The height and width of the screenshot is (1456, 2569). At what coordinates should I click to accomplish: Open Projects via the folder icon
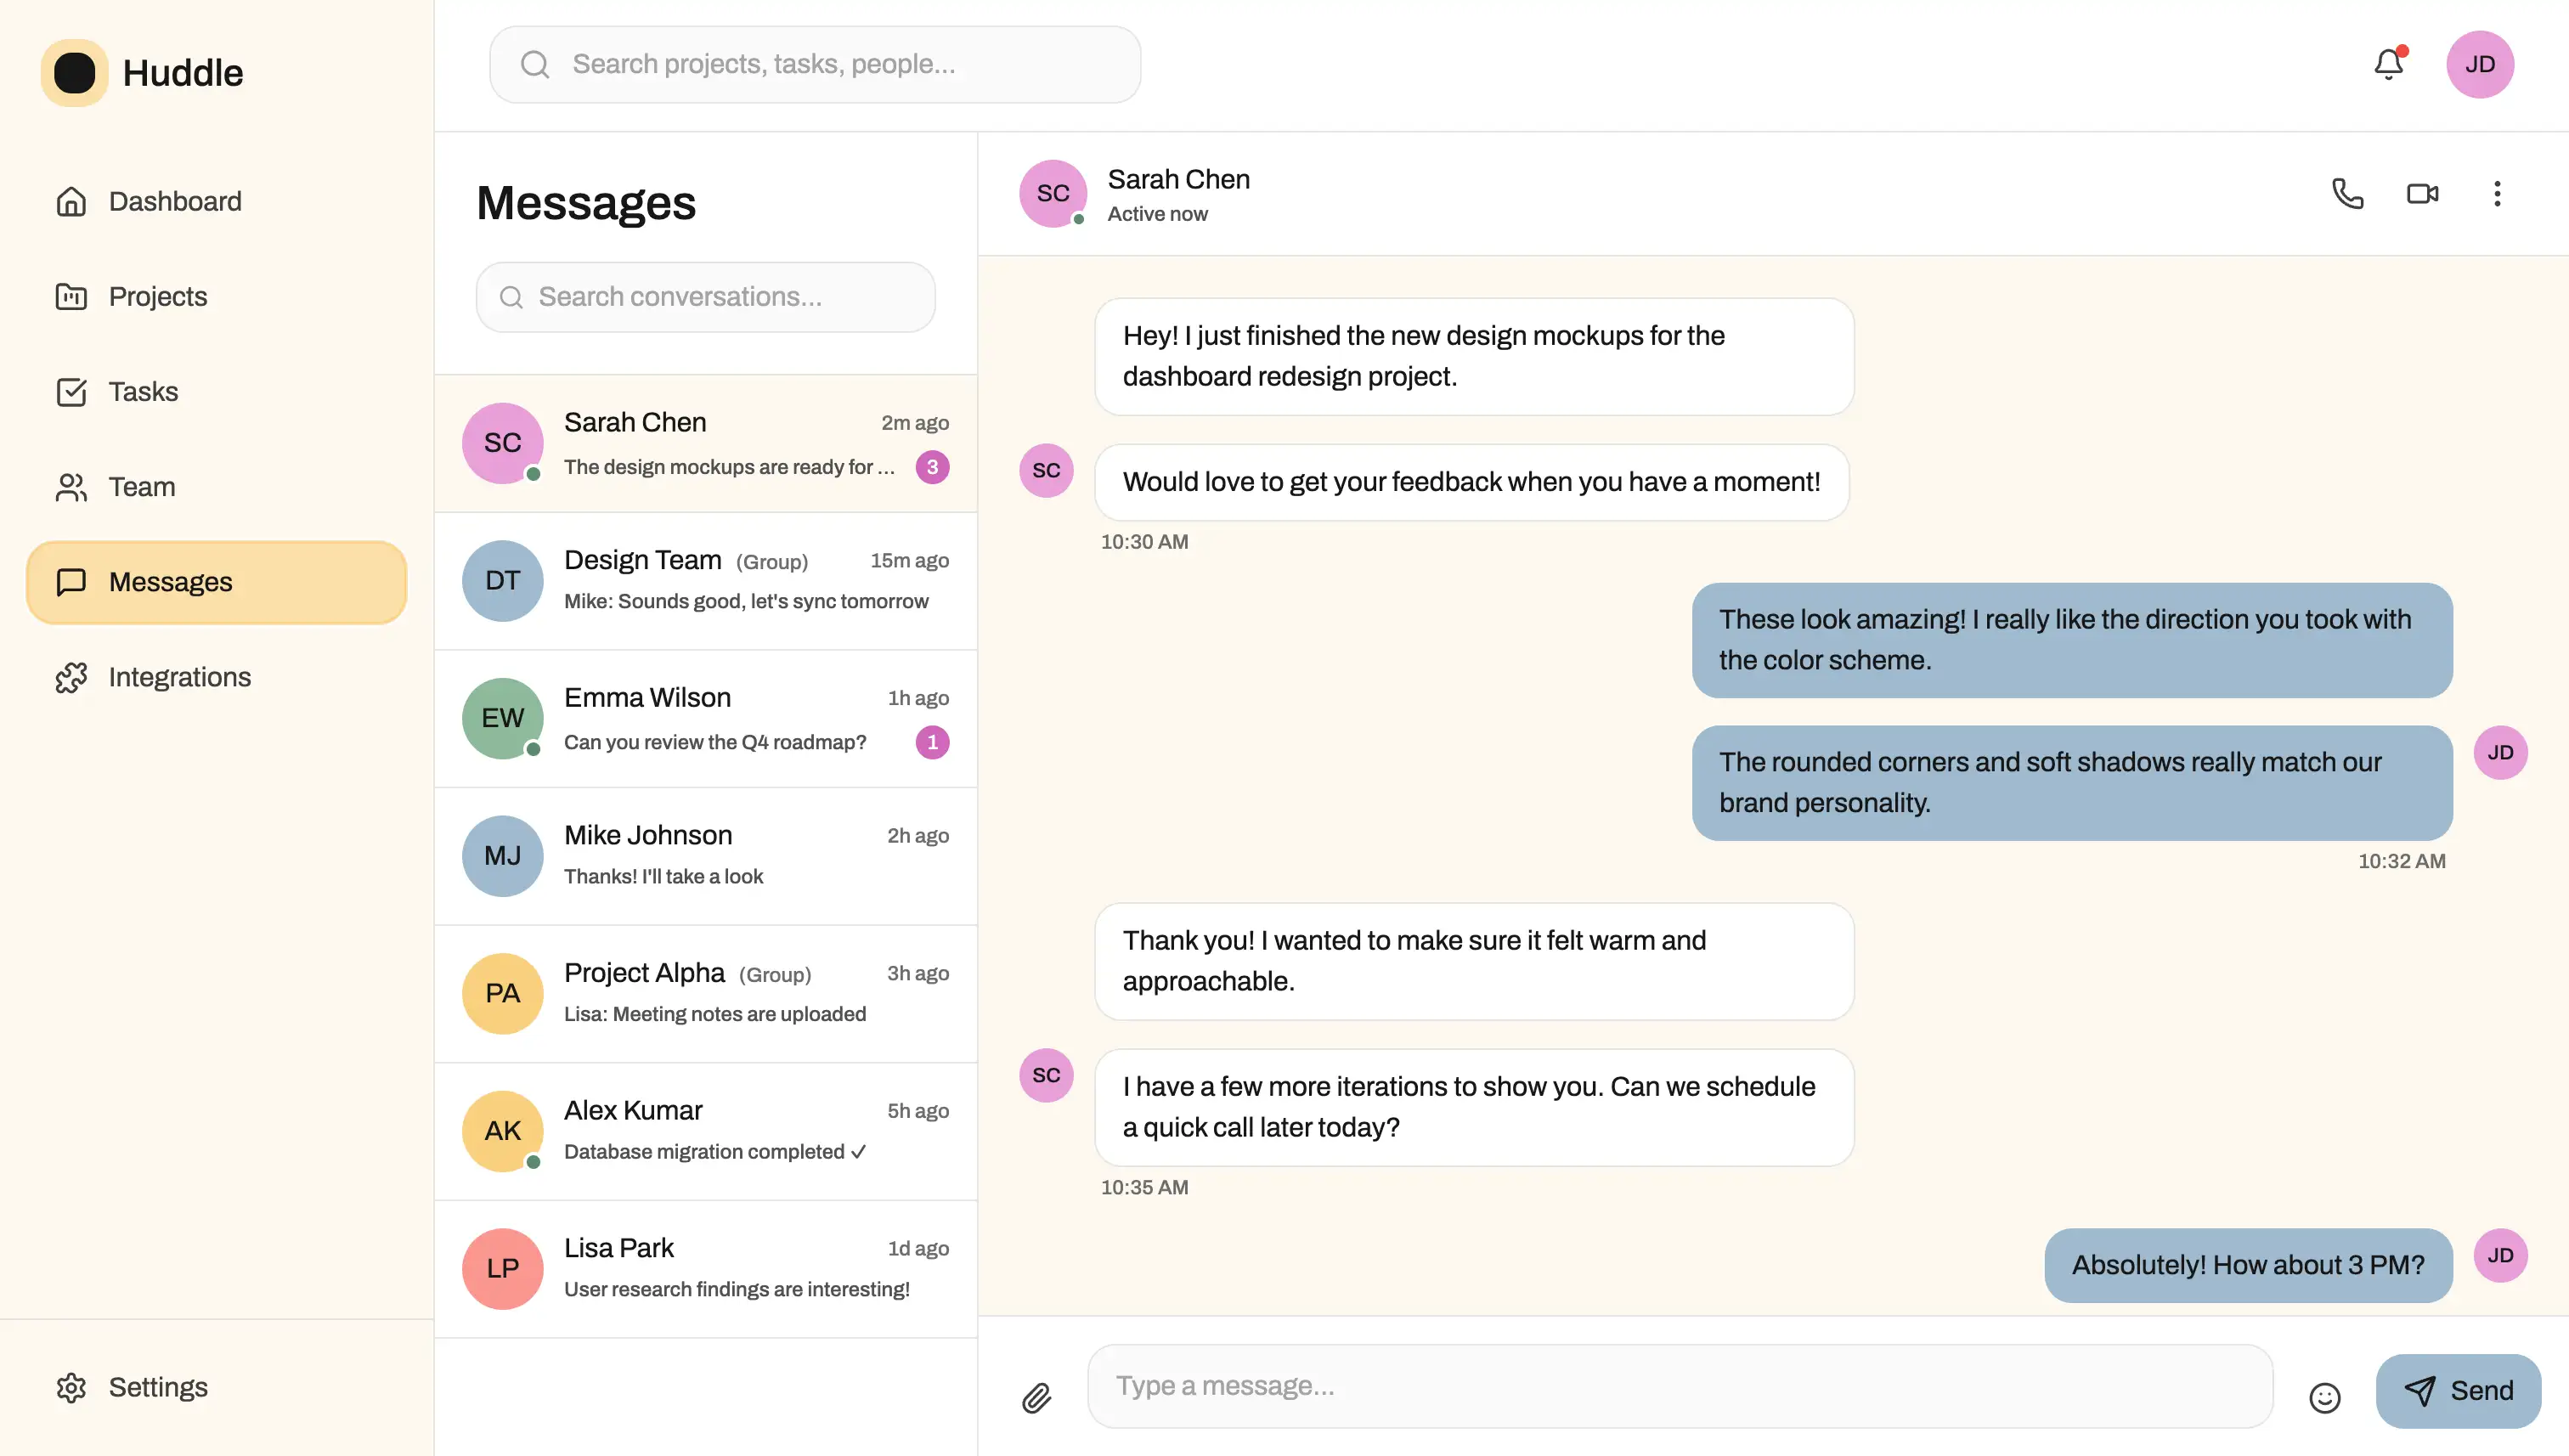click(x=71, y=296)
